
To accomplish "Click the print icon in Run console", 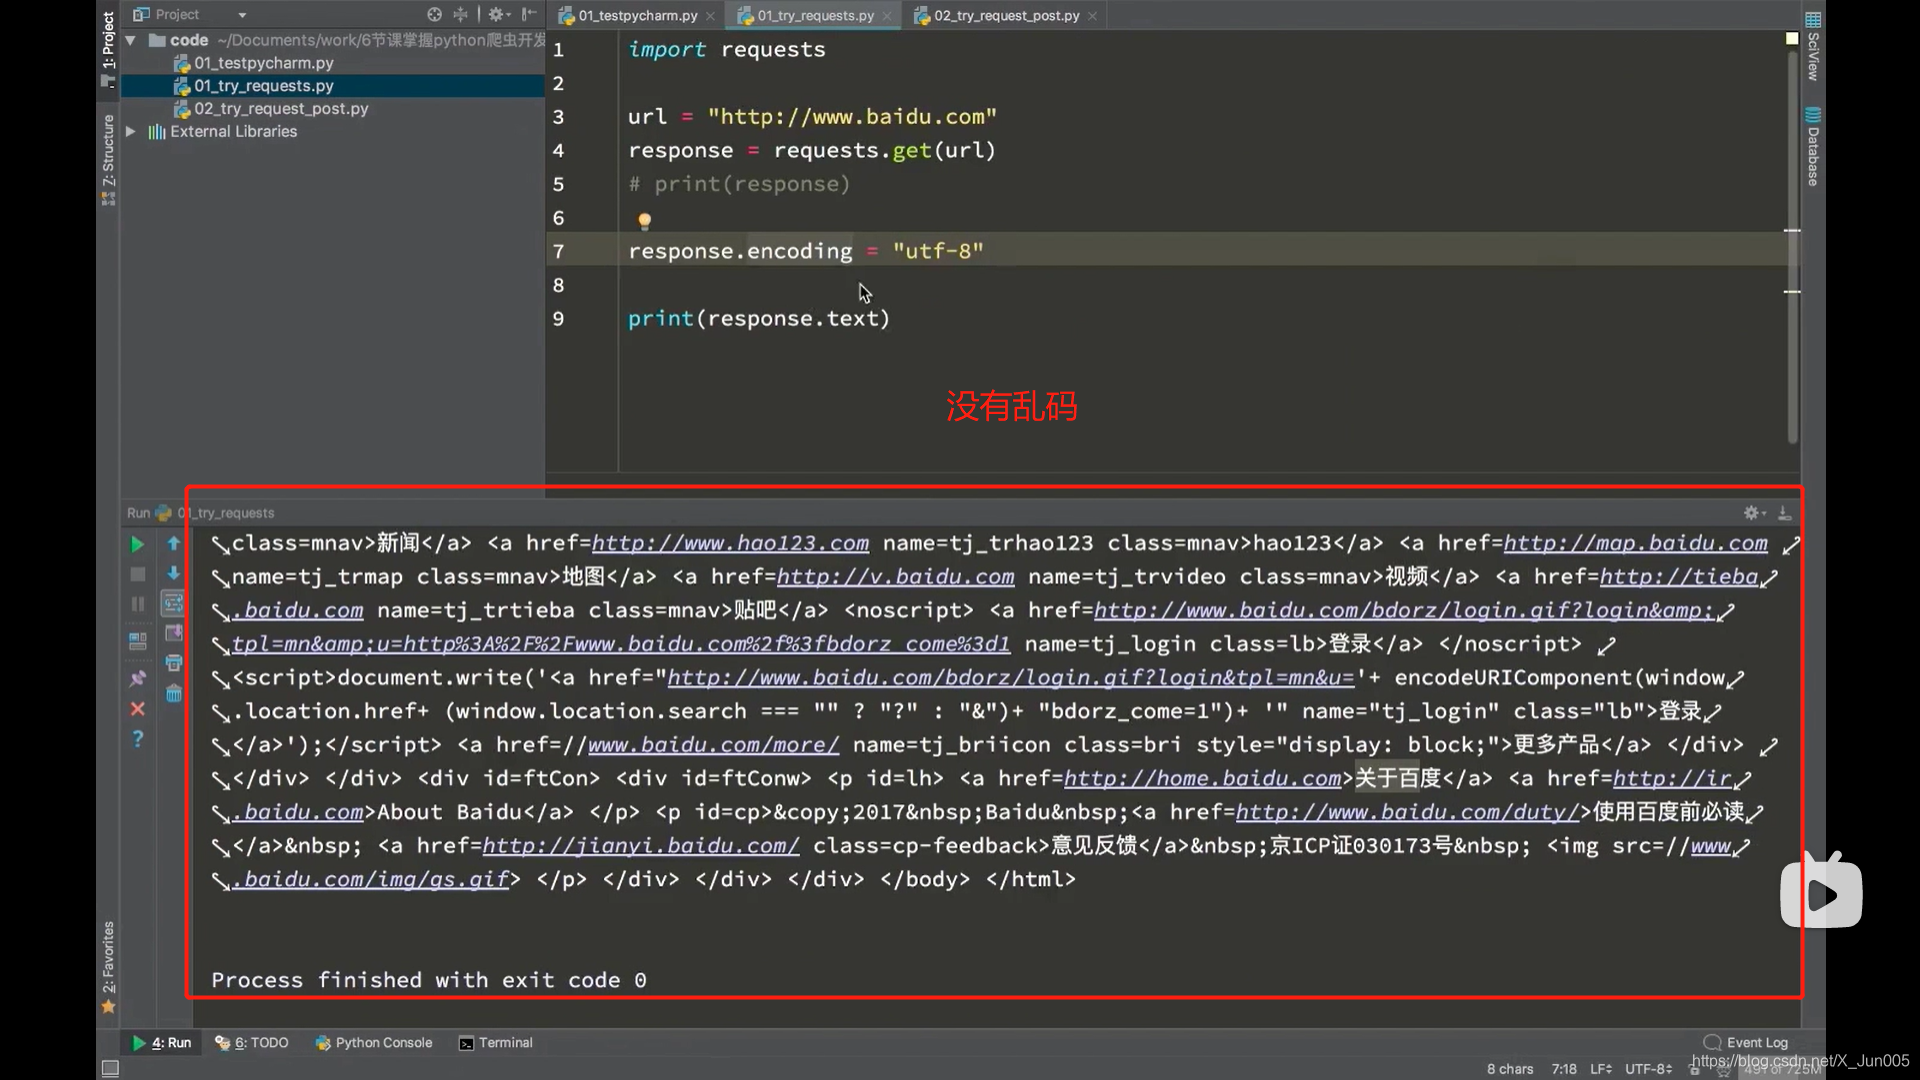I will tap(173, 663).
